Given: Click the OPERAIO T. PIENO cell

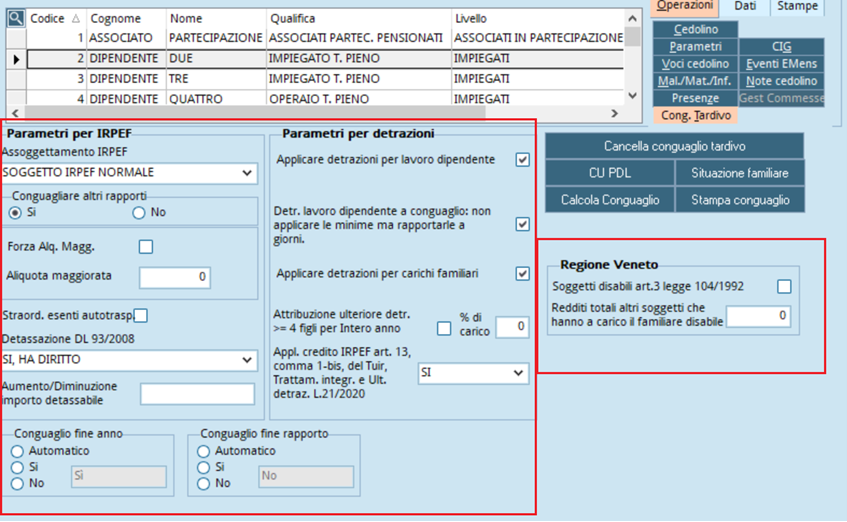Looking at the screenshot, I should pos(359,99).
